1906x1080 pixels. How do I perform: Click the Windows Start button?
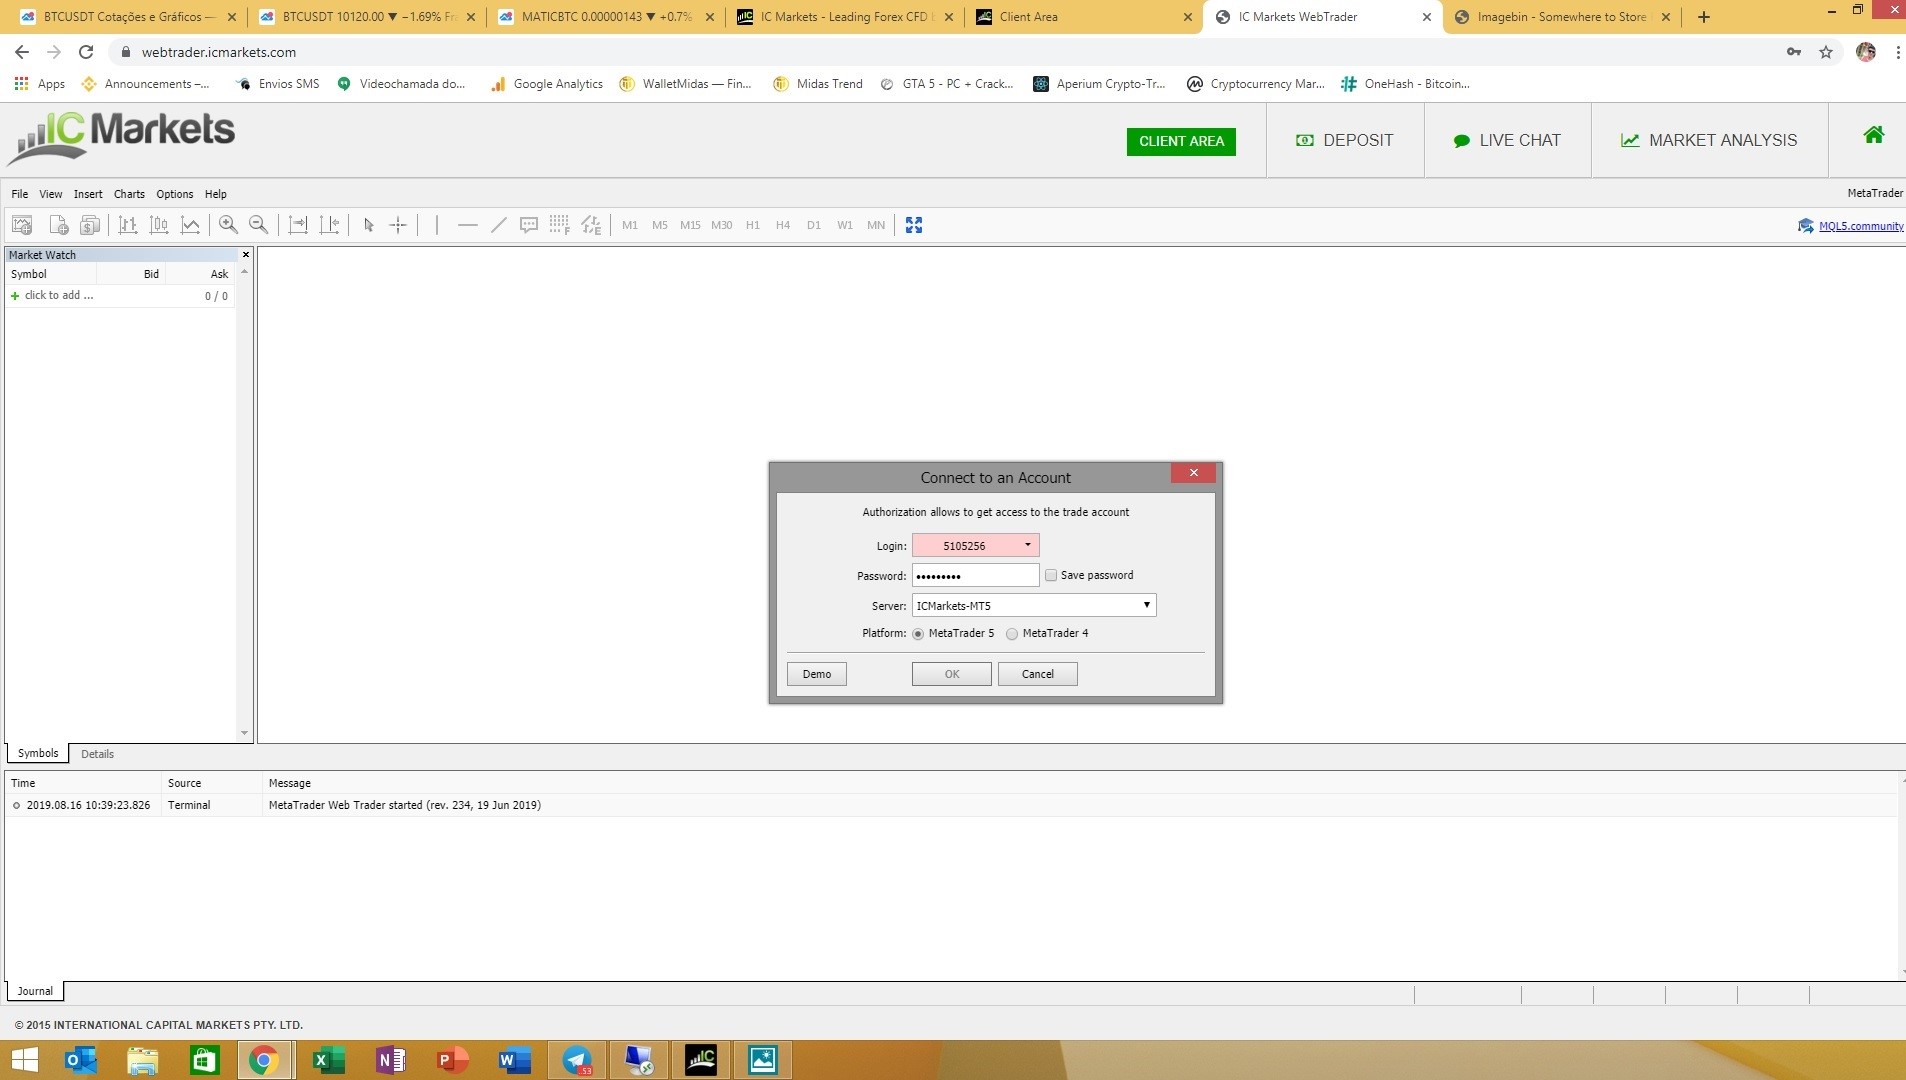24,1060
